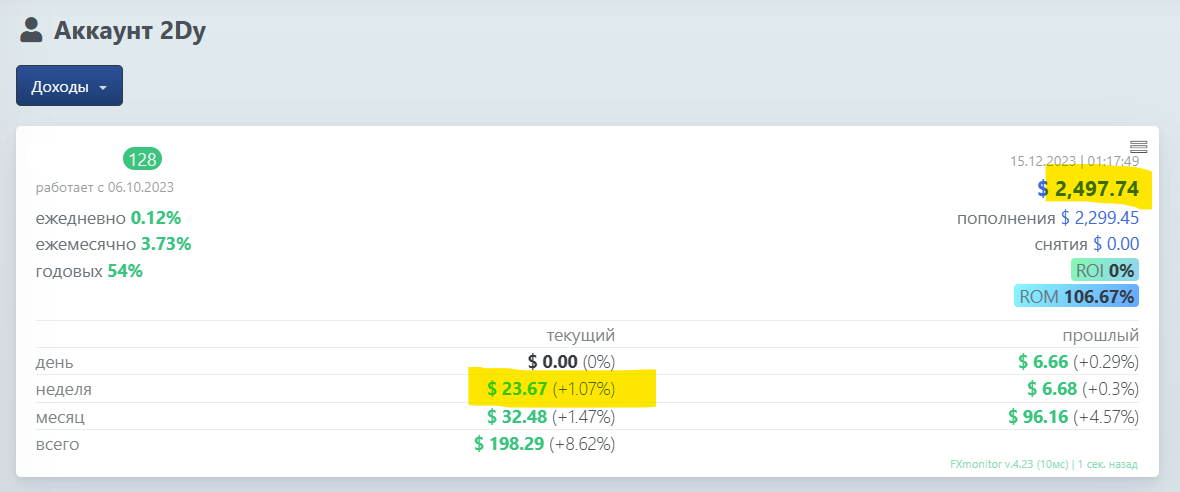Click the Аккаунт 2Dy heading
The height and width of the screenshot is (492, 1180).
pos(129,32)
